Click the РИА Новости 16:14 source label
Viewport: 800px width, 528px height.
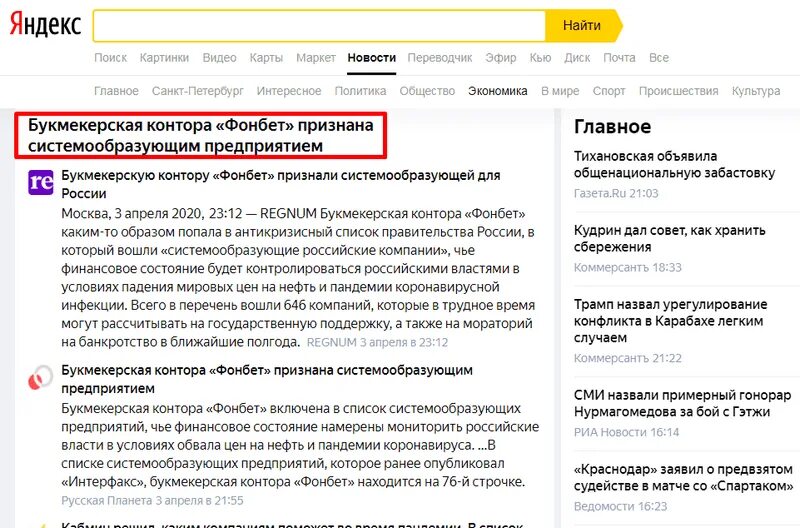[627, 432]
